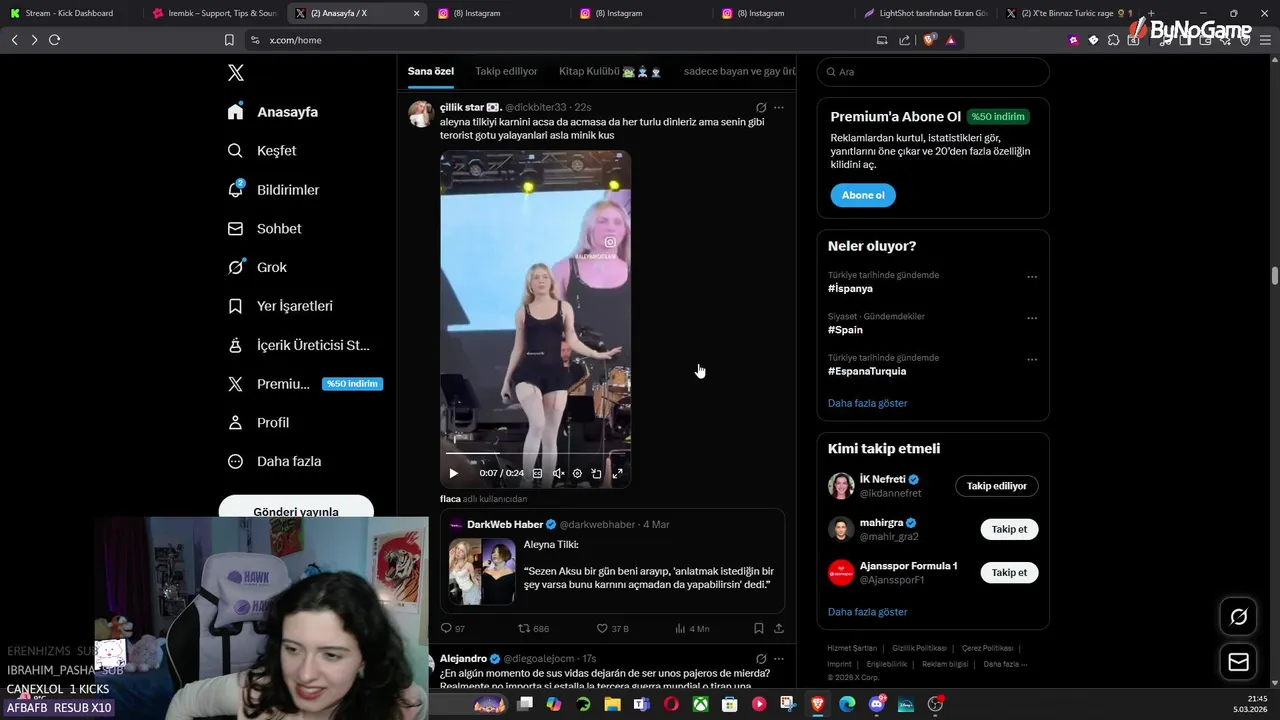Open File Explorer from taskbar
The image size is (1280, 720).
612,704
